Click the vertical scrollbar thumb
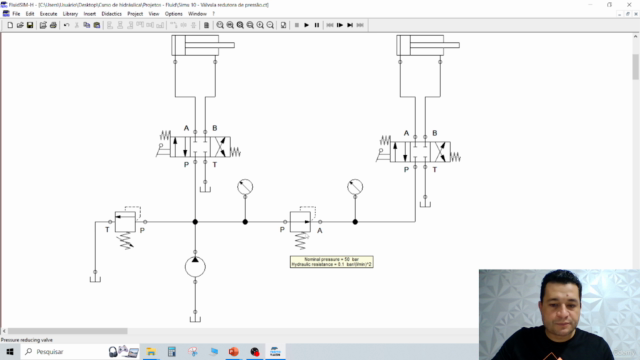The width and height of the screenshot is (640, 360). pos(636,67)
